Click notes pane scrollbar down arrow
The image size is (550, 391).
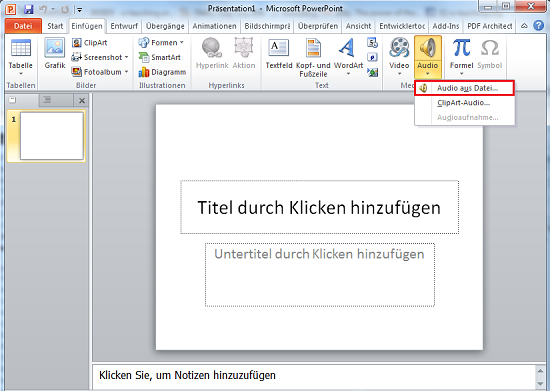tap(540, 384)
